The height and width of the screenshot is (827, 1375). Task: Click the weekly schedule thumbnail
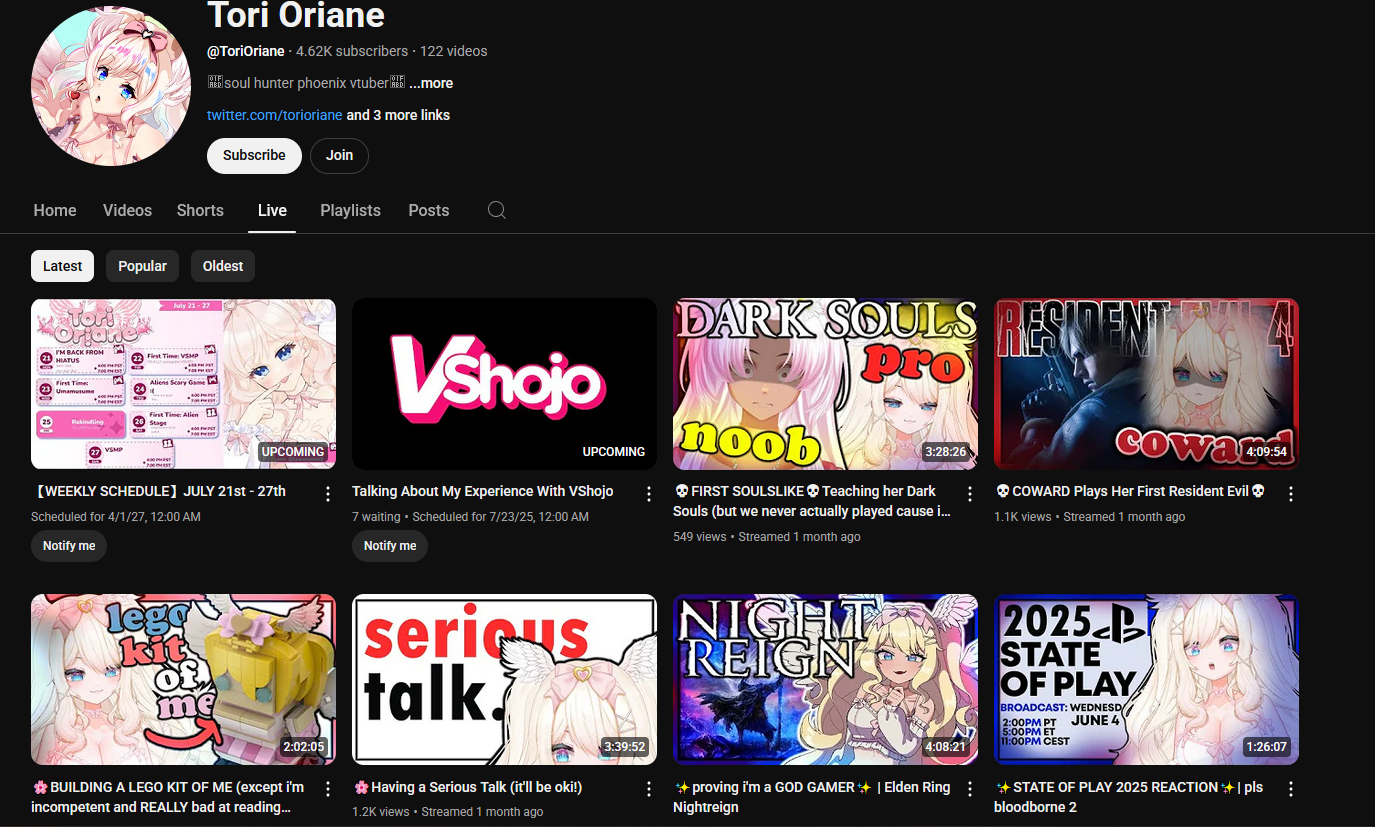[x=183, y=384]
